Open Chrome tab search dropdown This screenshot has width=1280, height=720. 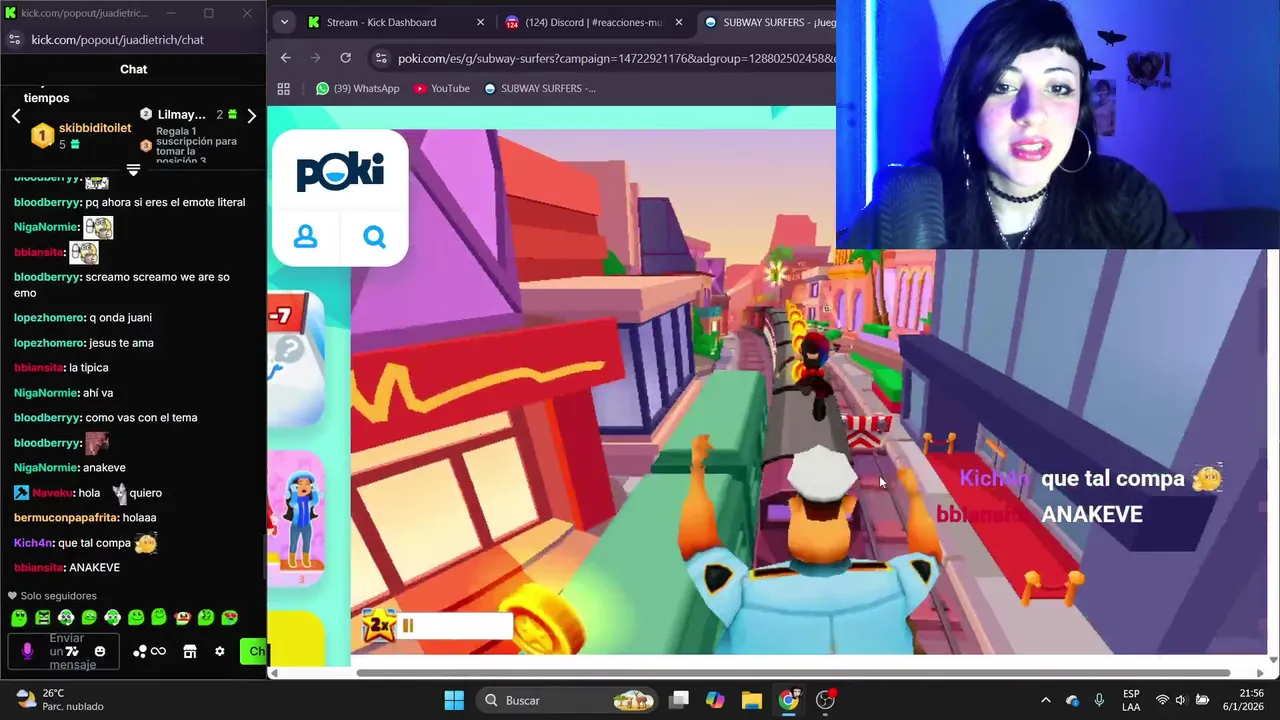click(x=284, y=22)
